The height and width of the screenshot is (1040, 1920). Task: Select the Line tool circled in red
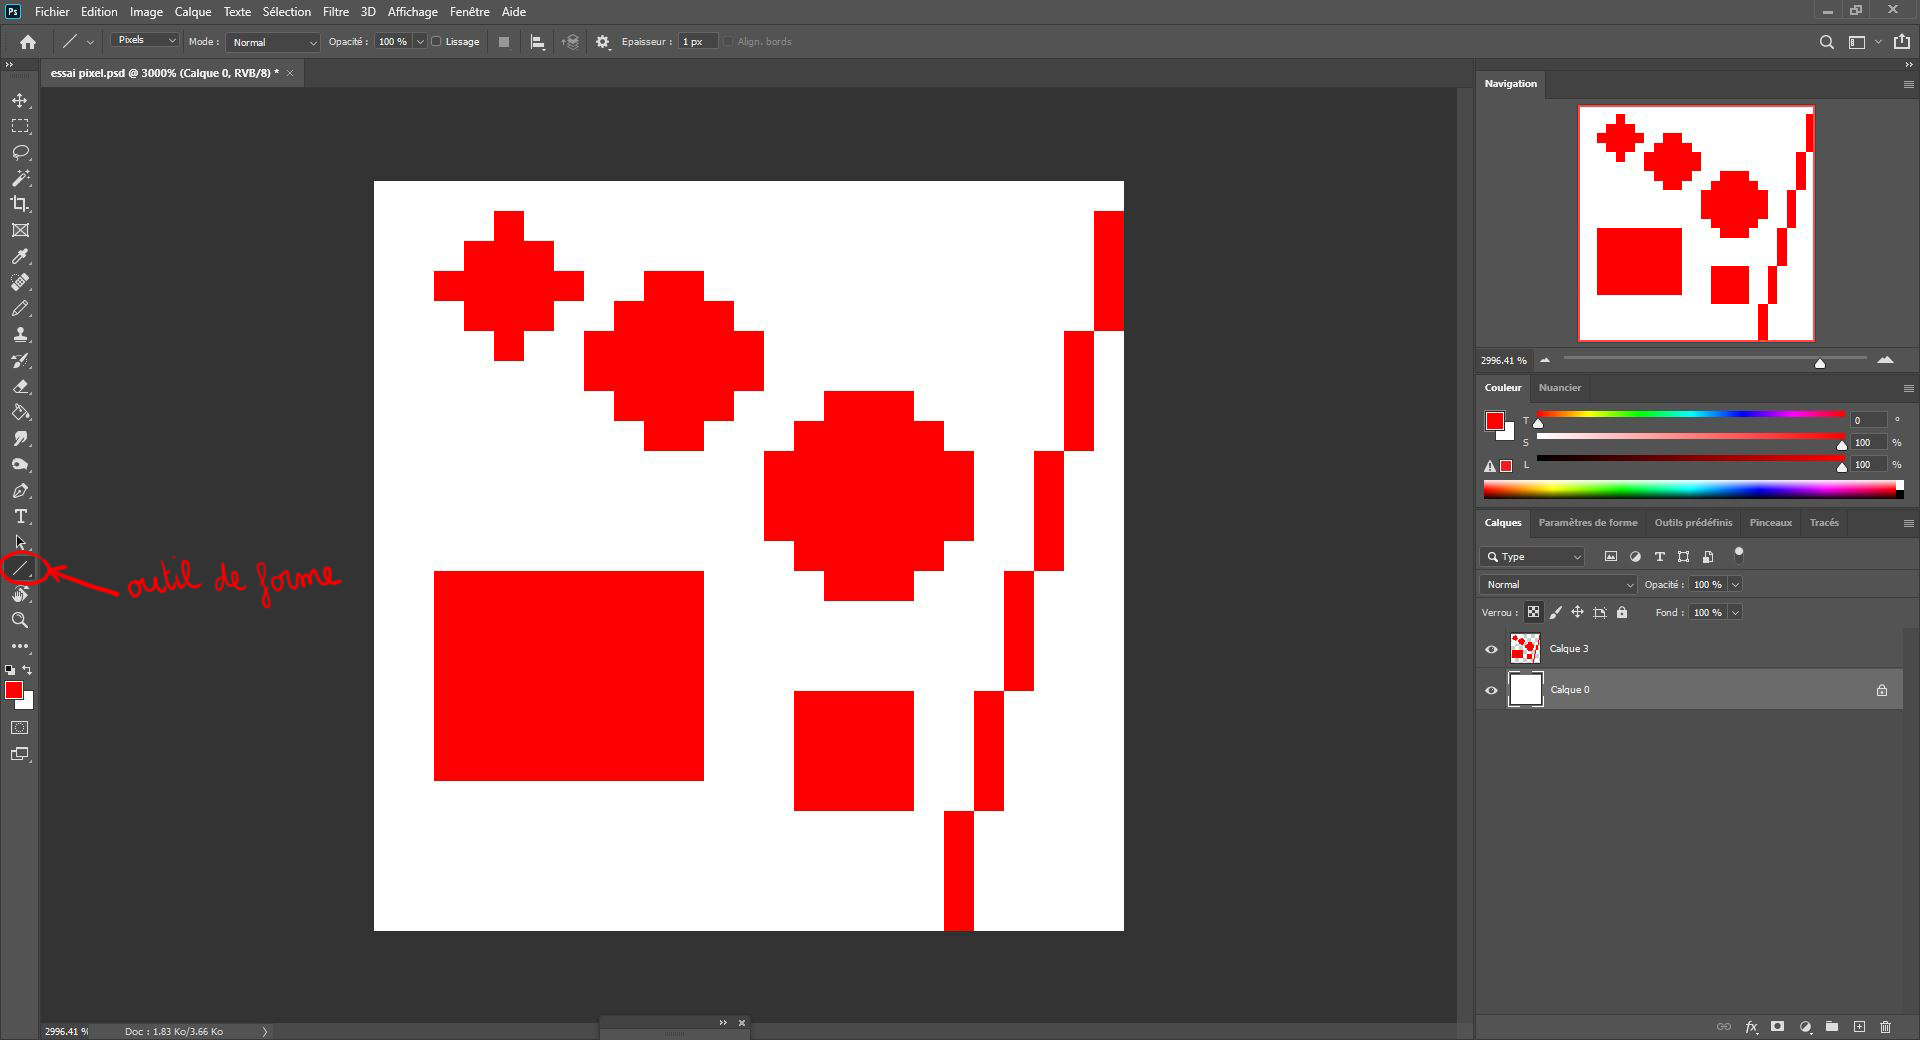pos(21,568)
